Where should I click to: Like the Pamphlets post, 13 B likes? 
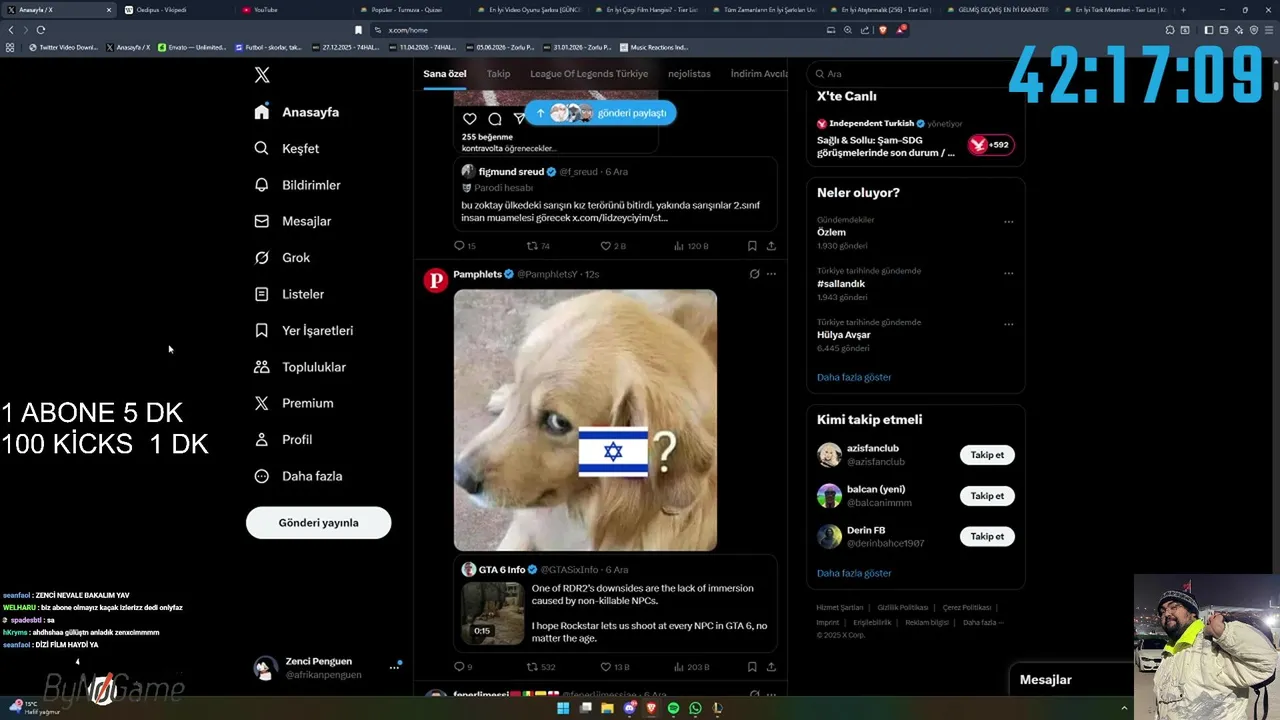(x=615, y=666)
